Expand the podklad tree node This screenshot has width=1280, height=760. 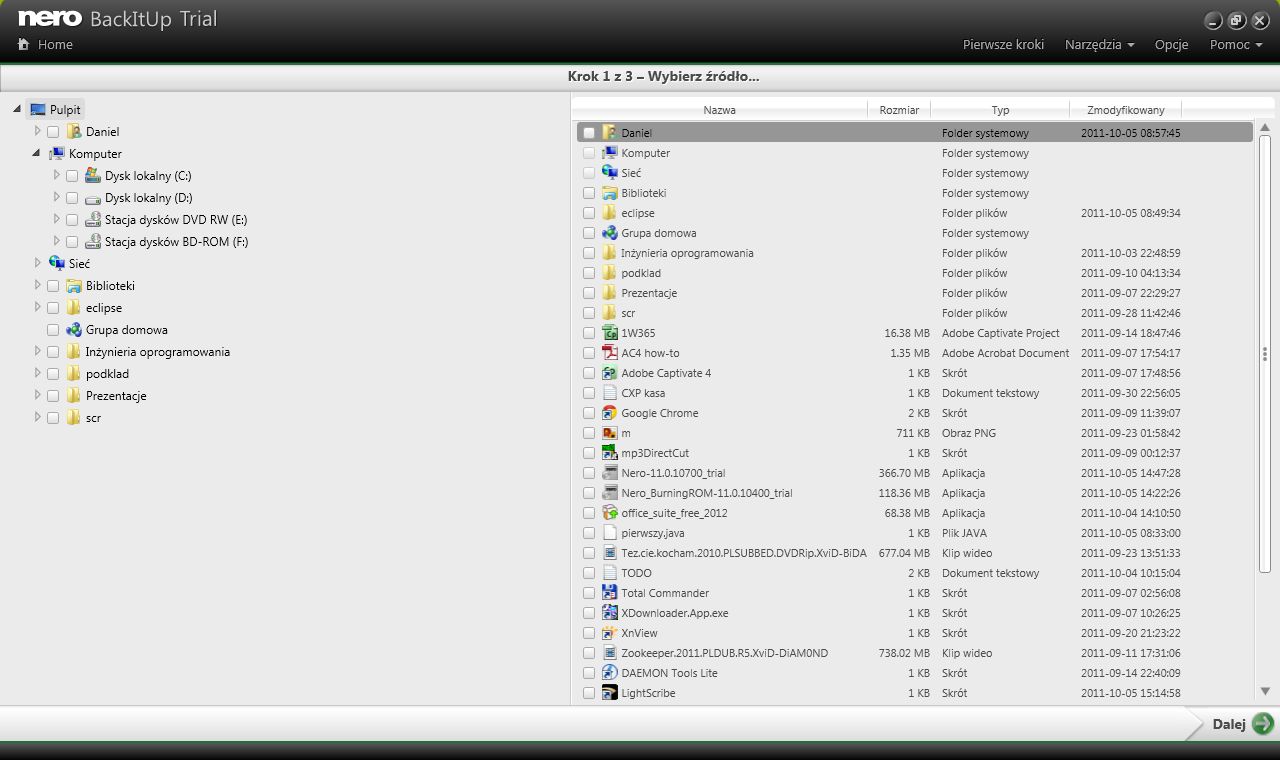pos(37,373)
